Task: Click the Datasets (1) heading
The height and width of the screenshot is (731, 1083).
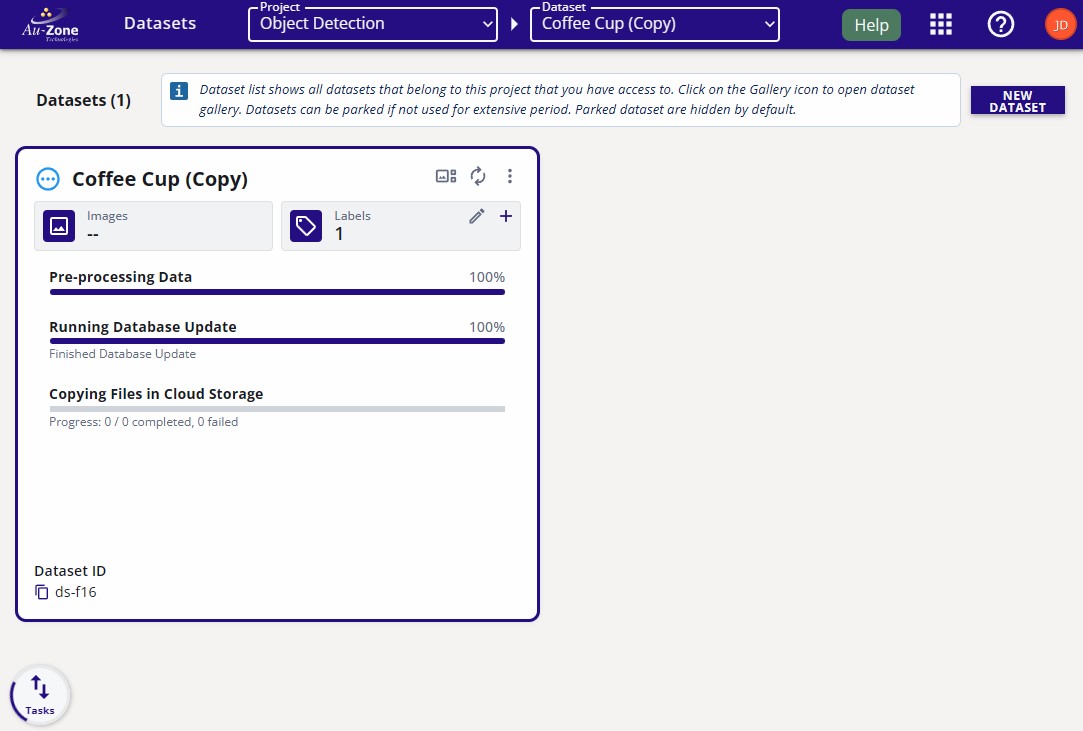Action: point(84,100)
